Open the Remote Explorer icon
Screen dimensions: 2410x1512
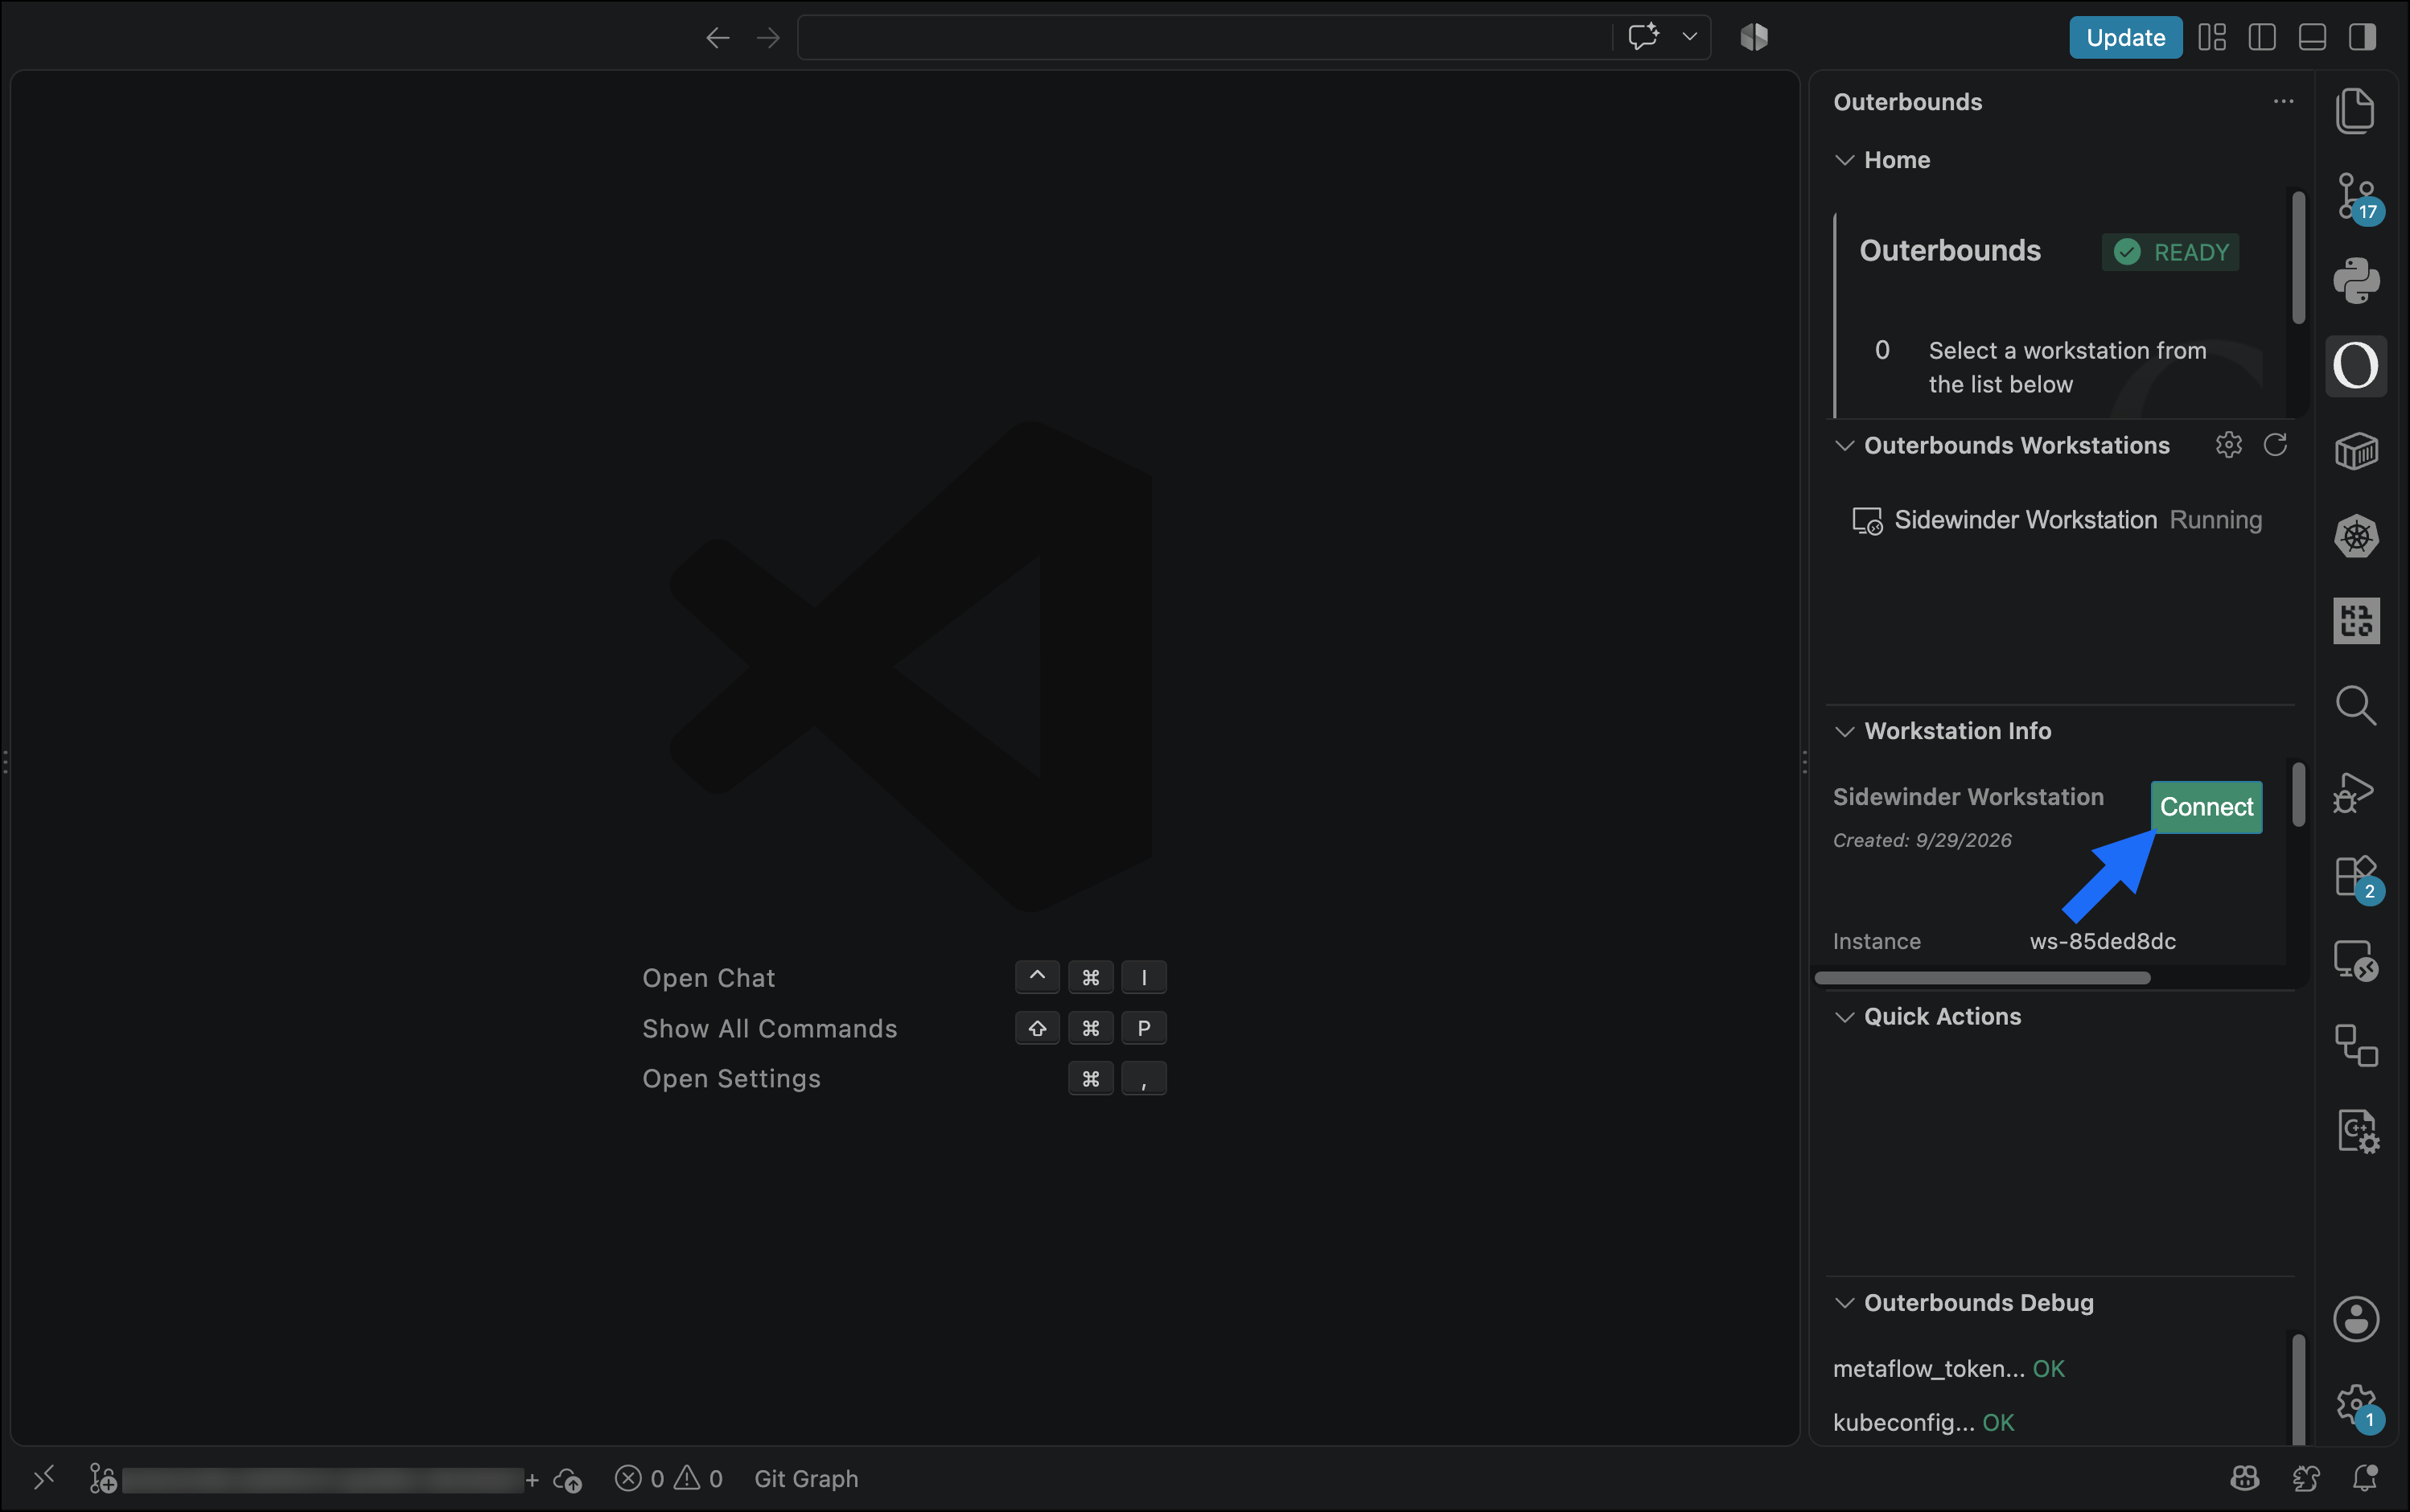pos(2356,961)
